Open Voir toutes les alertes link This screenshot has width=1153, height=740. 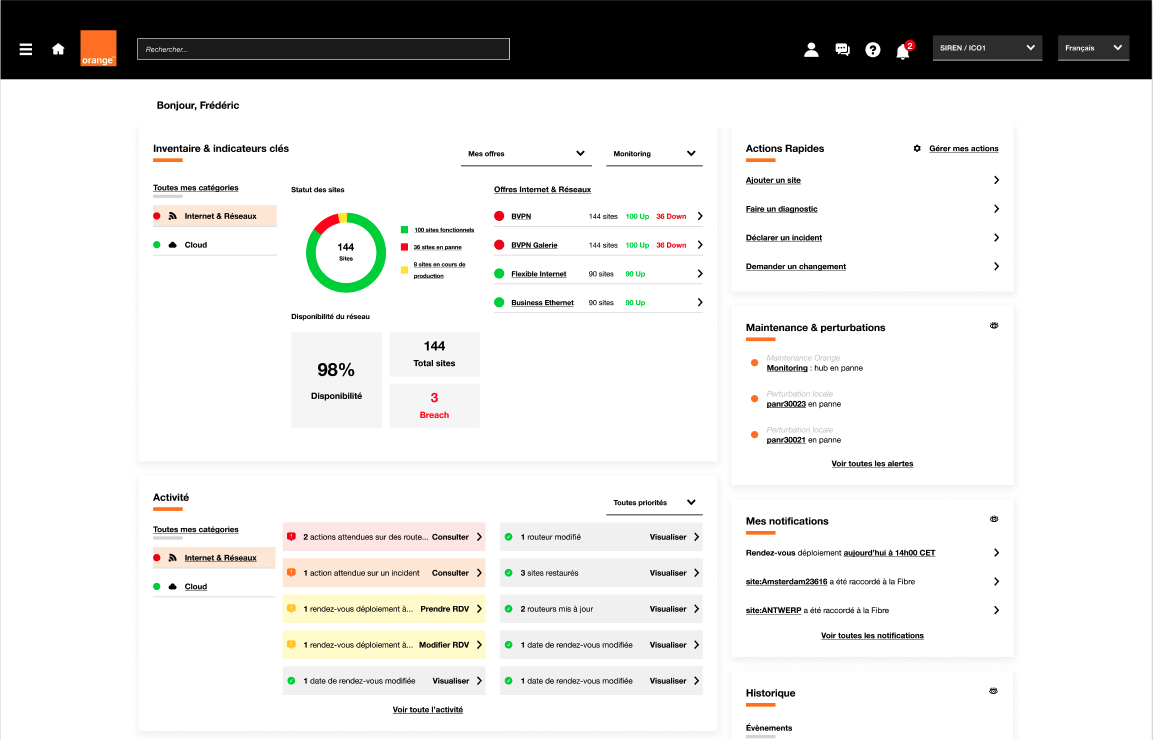point(872,464)
